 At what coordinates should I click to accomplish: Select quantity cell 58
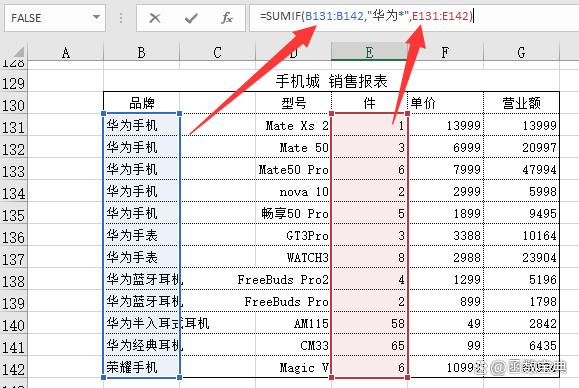[369, 323]
